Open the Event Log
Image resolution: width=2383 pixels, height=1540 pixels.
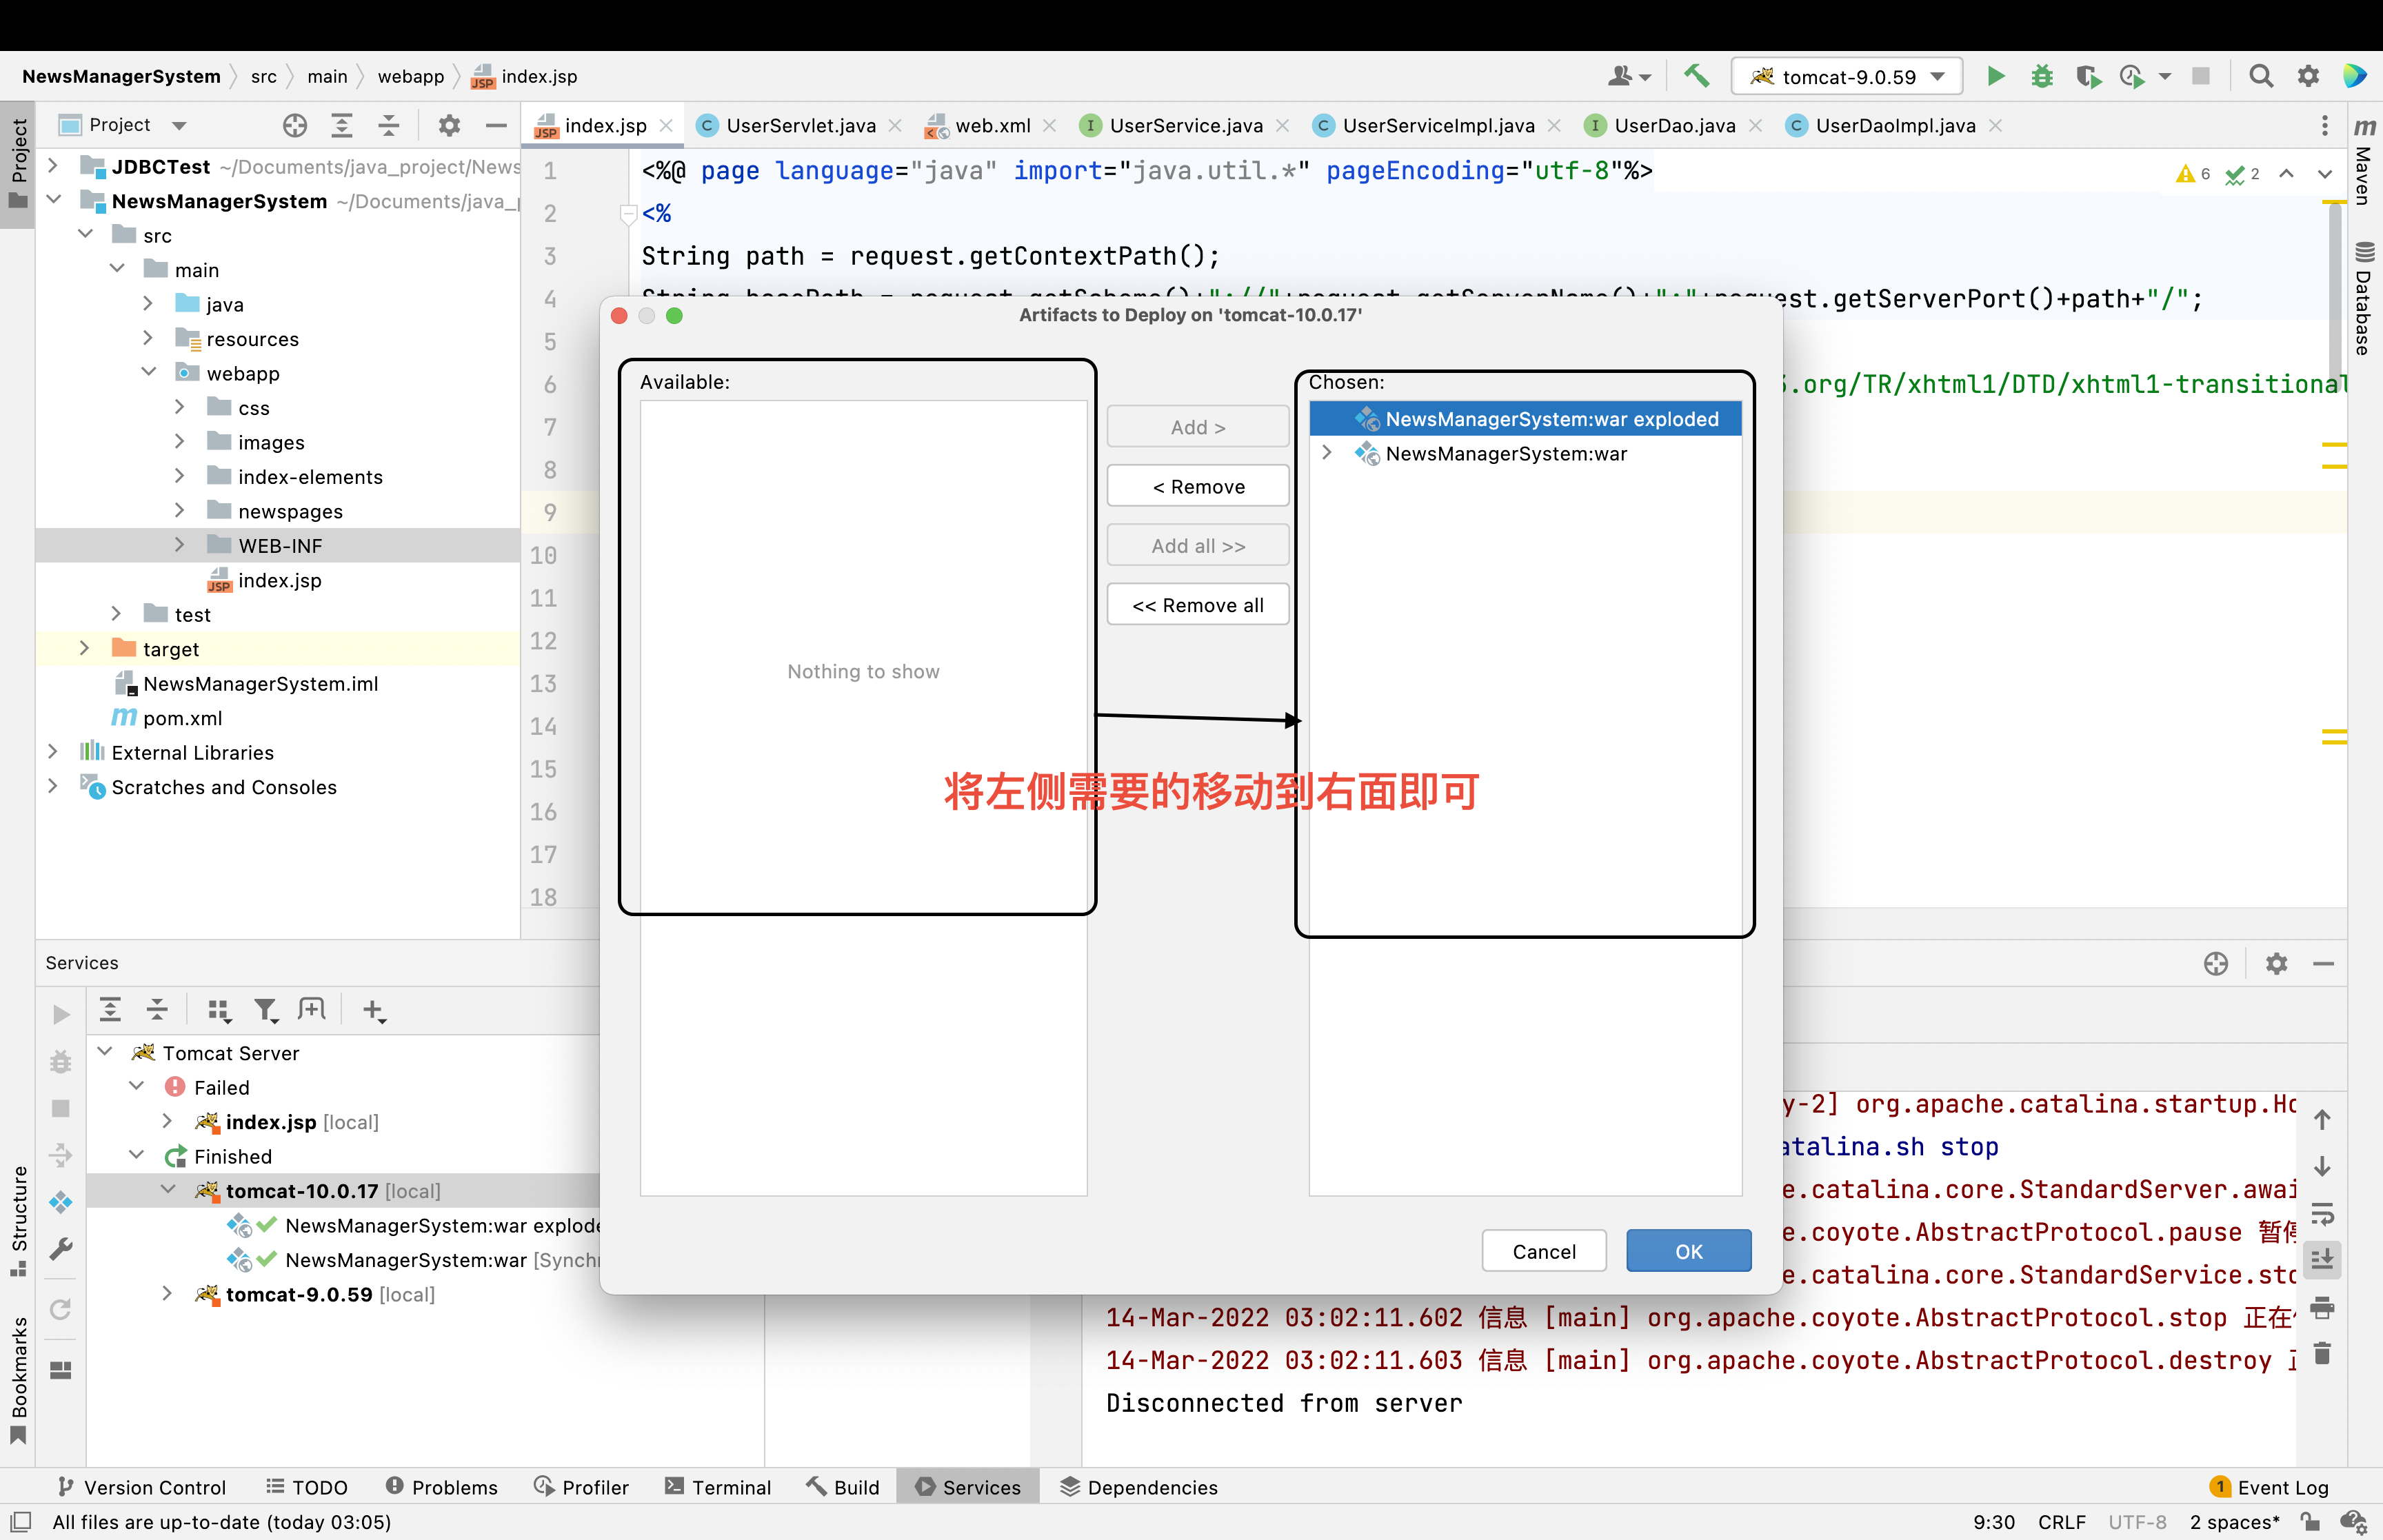[2270, 1487]
